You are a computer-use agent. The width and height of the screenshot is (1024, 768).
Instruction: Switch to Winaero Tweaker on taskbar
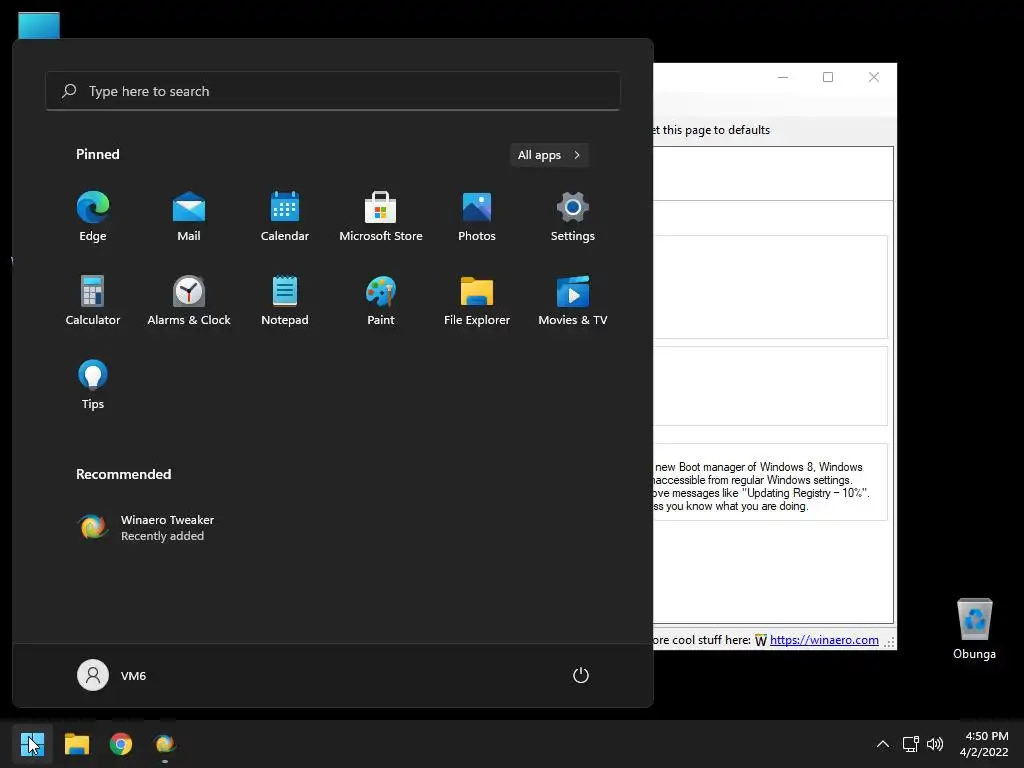click(165, 744)
